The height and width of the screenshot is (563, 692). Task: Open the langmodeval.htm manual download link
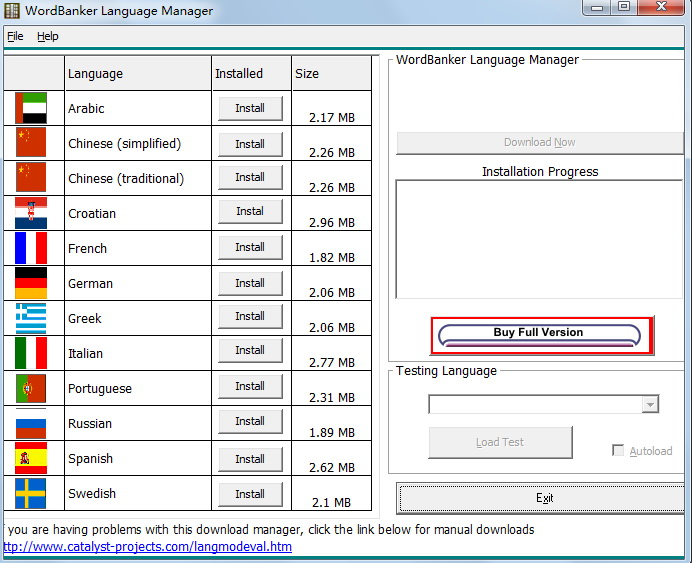tap(147, 547)
